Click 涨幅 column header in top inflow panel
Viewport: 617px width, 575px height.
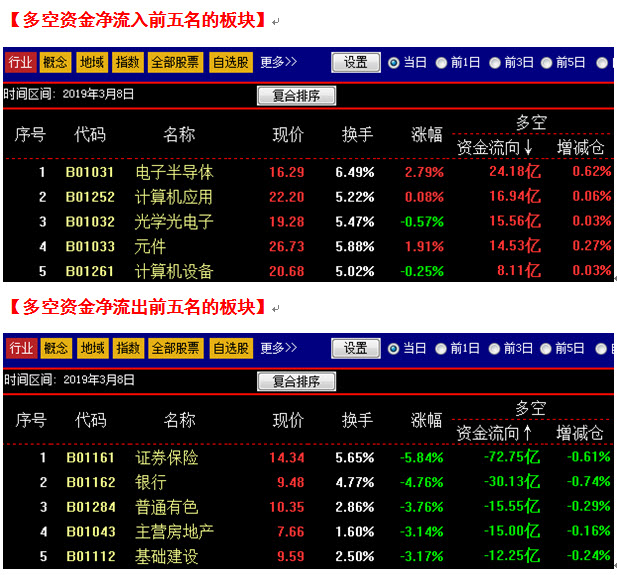427,135
